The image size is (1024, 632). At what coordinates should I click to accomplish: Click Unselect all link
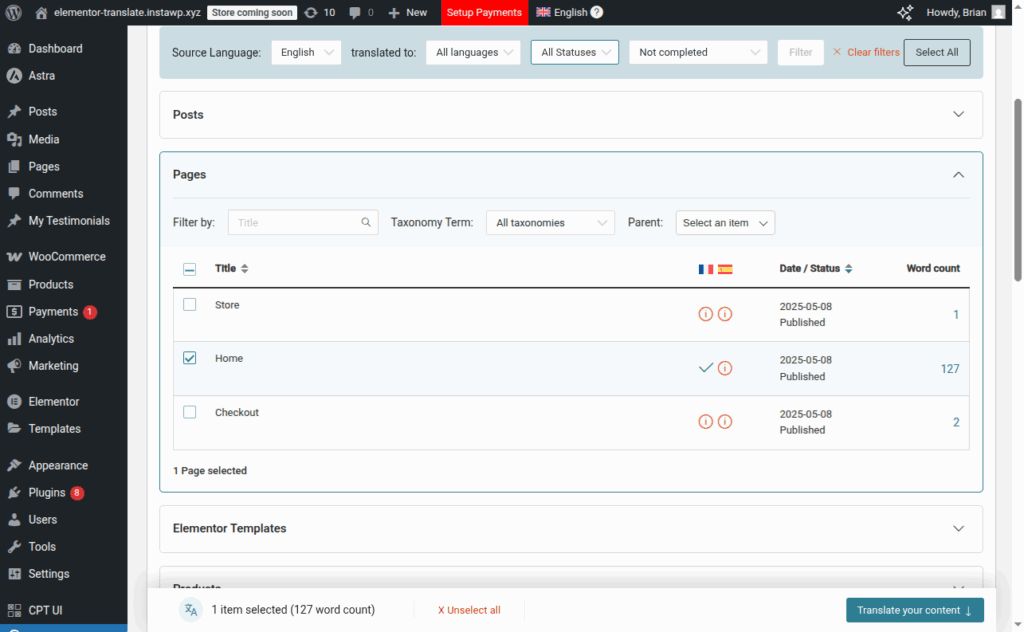[469, 610]
